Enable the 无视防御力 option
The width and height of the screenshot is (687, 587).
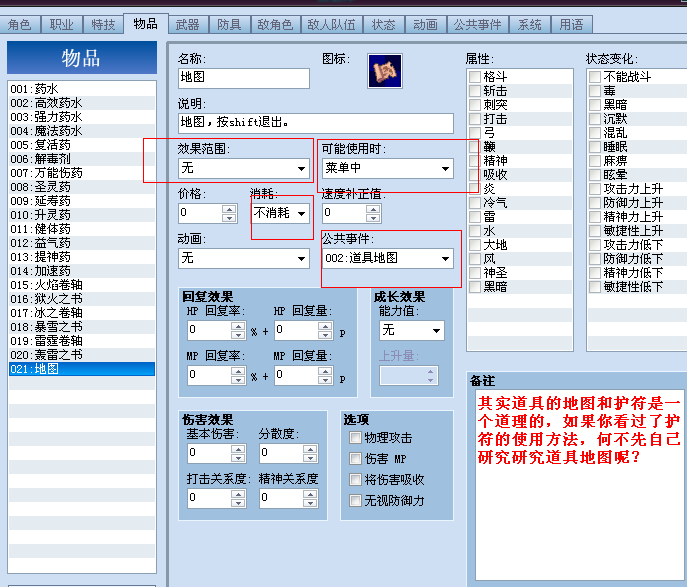coord(355,501)
